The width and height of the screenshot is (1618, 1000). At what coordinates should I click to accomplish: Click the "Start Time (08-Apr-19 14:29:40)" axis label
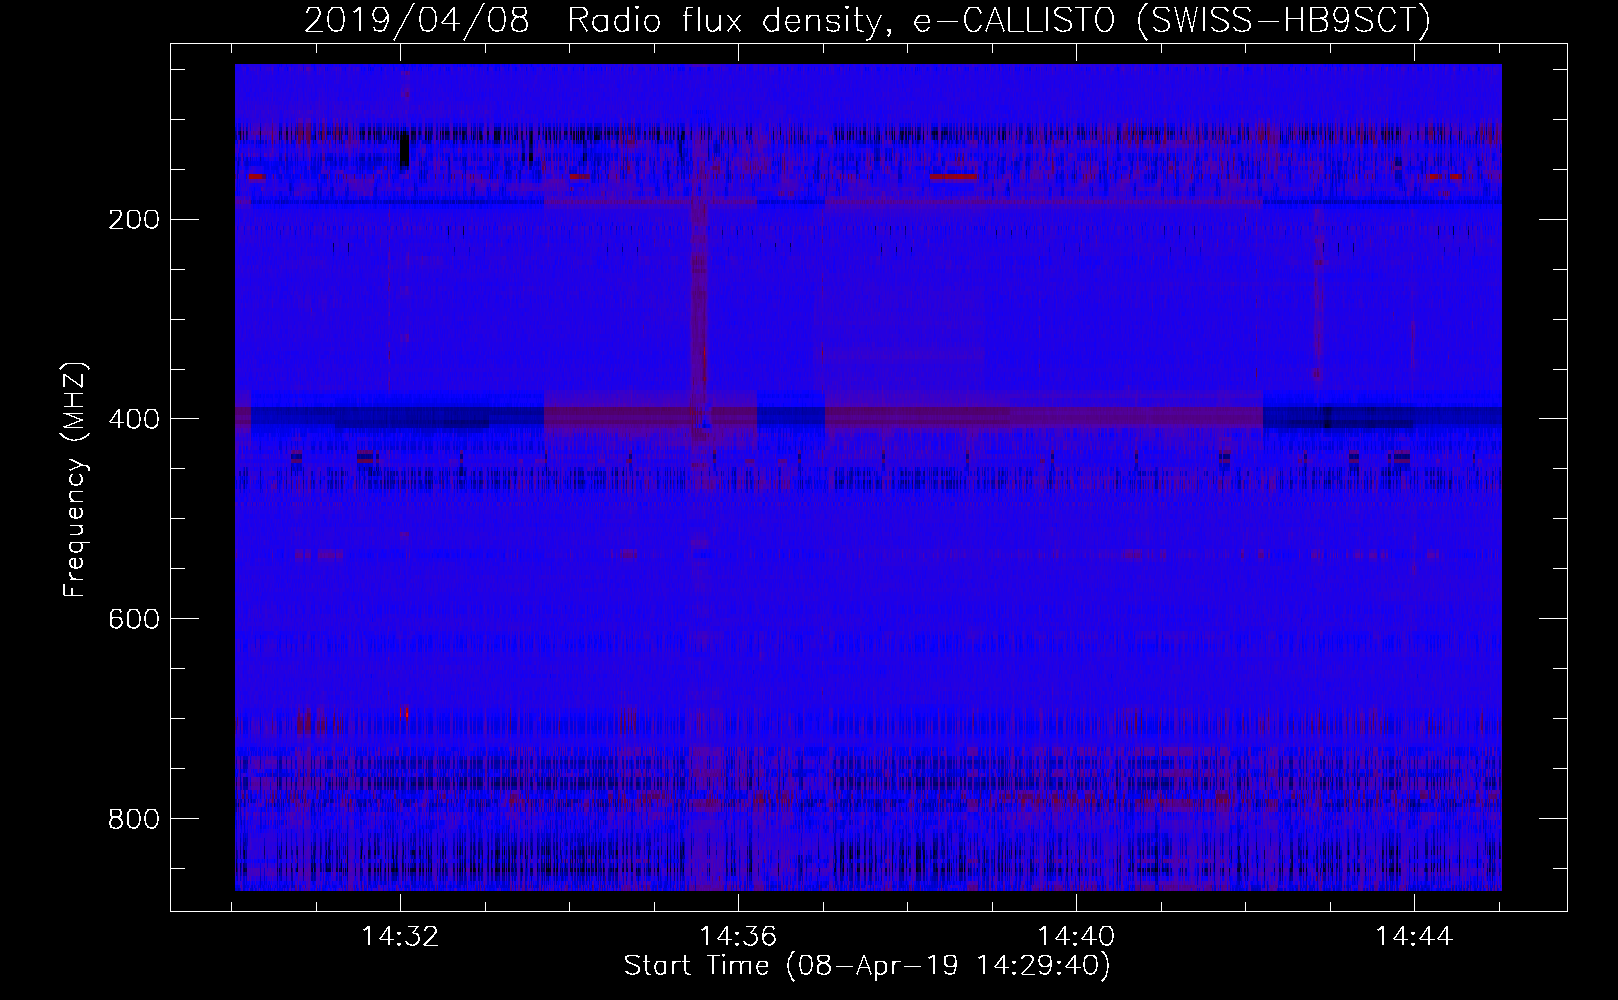pos(867,966)
